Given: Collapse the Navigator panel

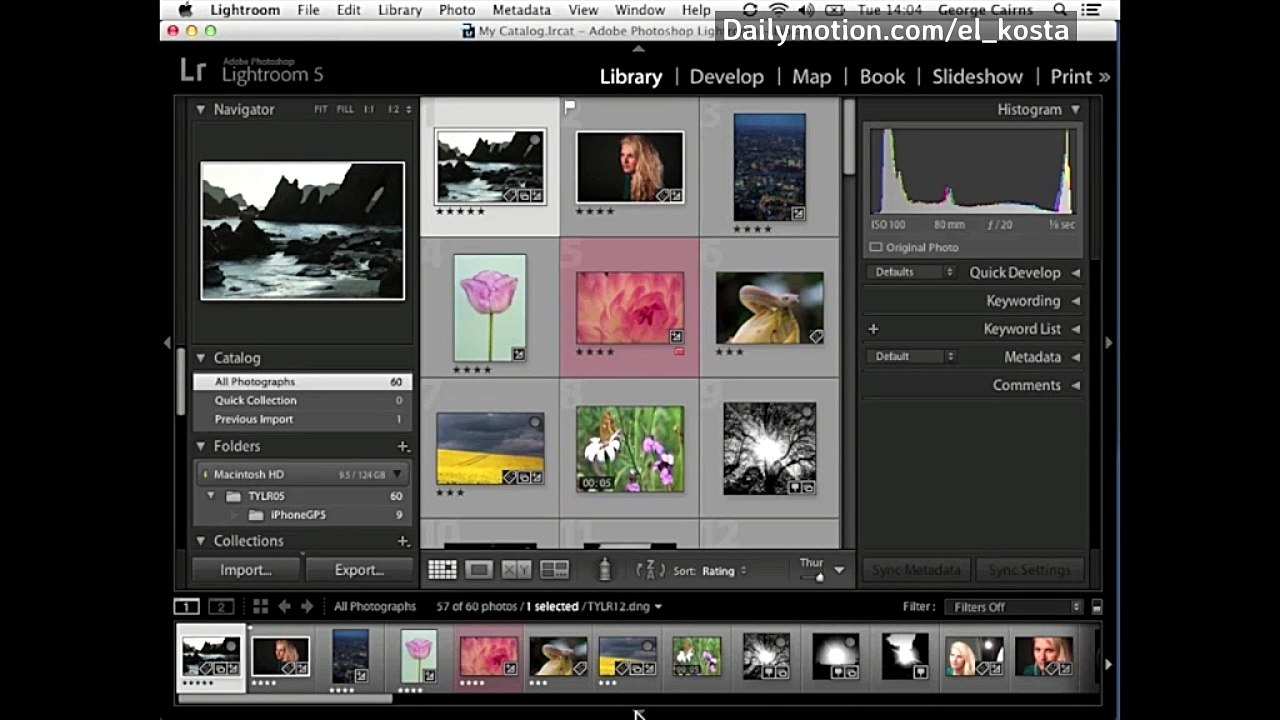Looking at the screenshot, I should (200, 109).
